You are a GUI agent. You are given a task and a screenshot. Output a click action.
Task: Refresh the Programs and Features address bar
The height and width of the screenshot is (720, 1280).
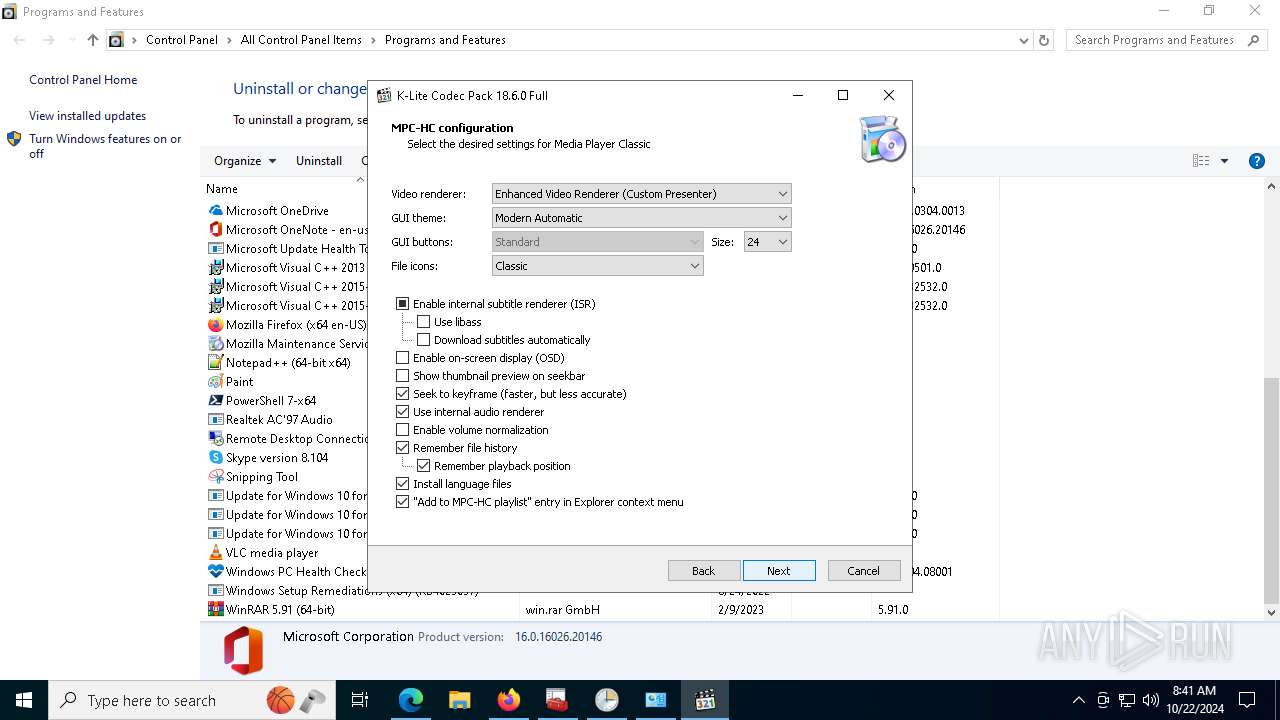point(1044,40)
